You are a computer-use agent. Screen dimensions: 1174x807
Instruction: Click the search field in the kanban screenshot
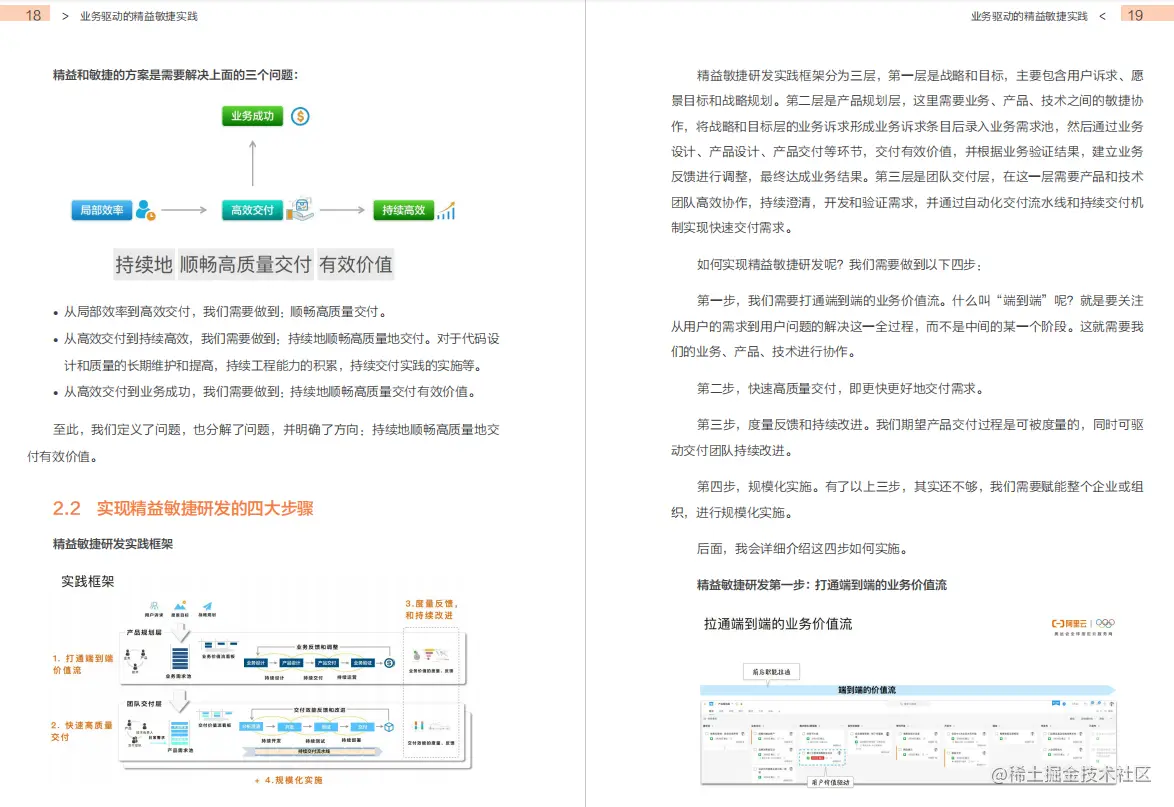(910, 704)
